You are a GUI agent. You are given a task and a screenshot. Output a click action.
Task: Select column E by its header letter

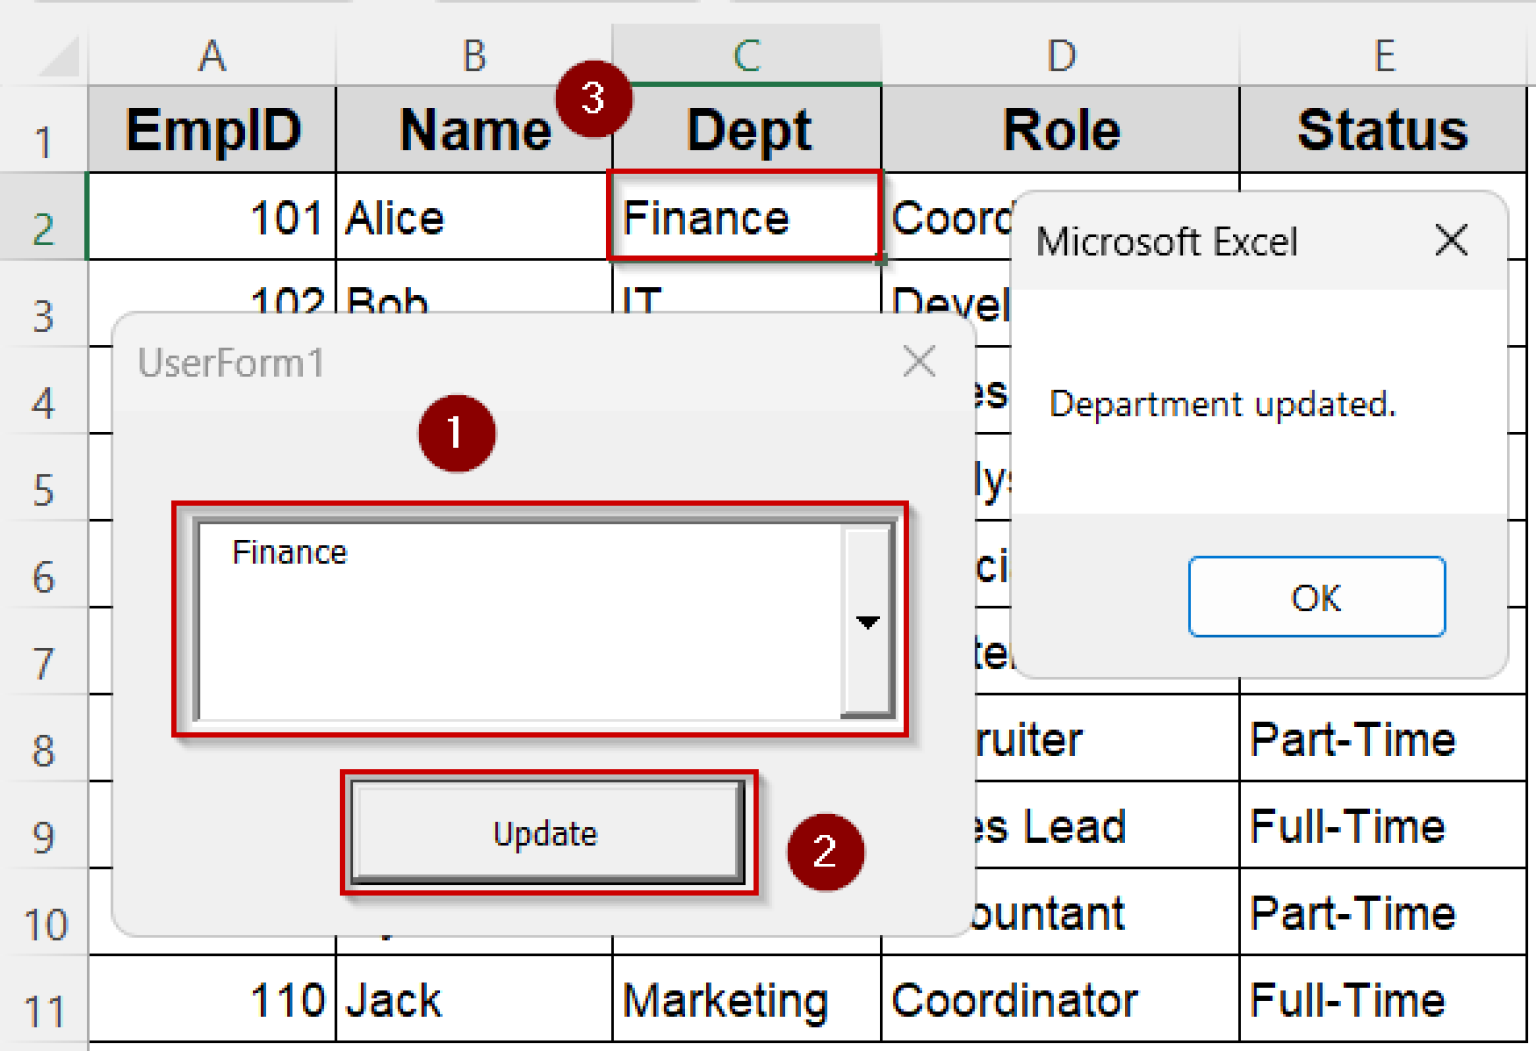[1381, 56]
